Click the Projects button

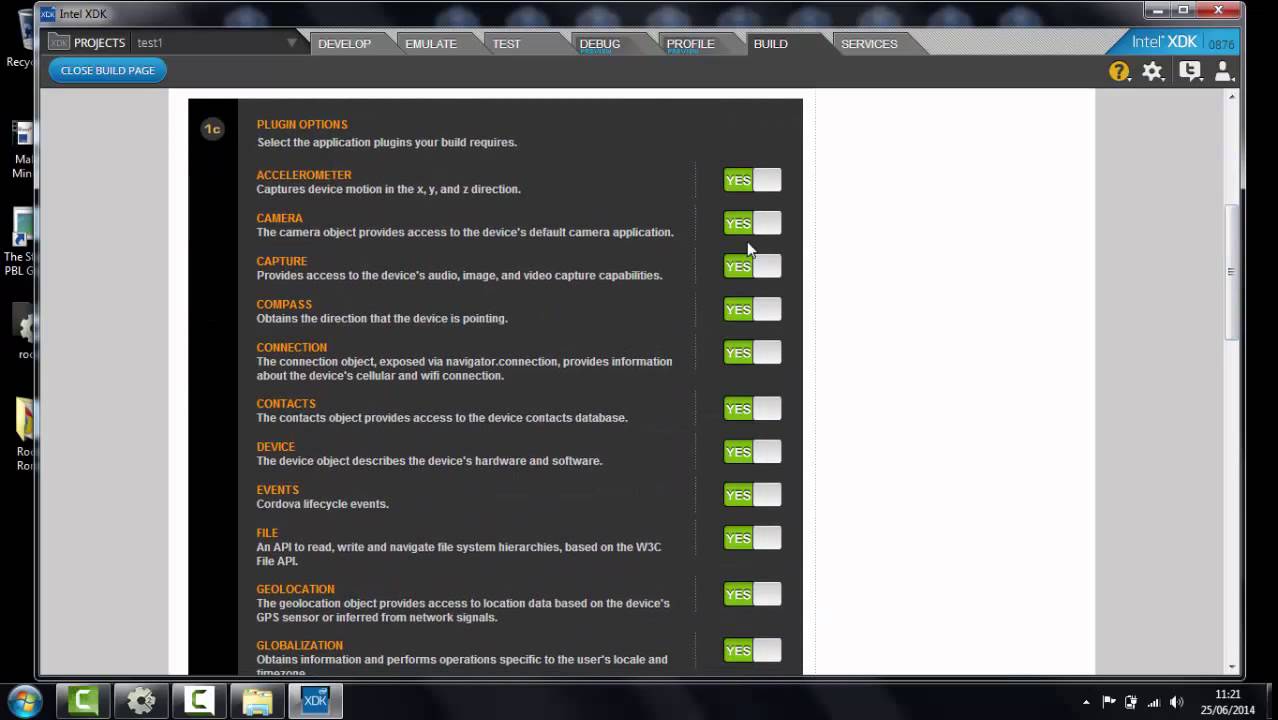click(87, 43)
